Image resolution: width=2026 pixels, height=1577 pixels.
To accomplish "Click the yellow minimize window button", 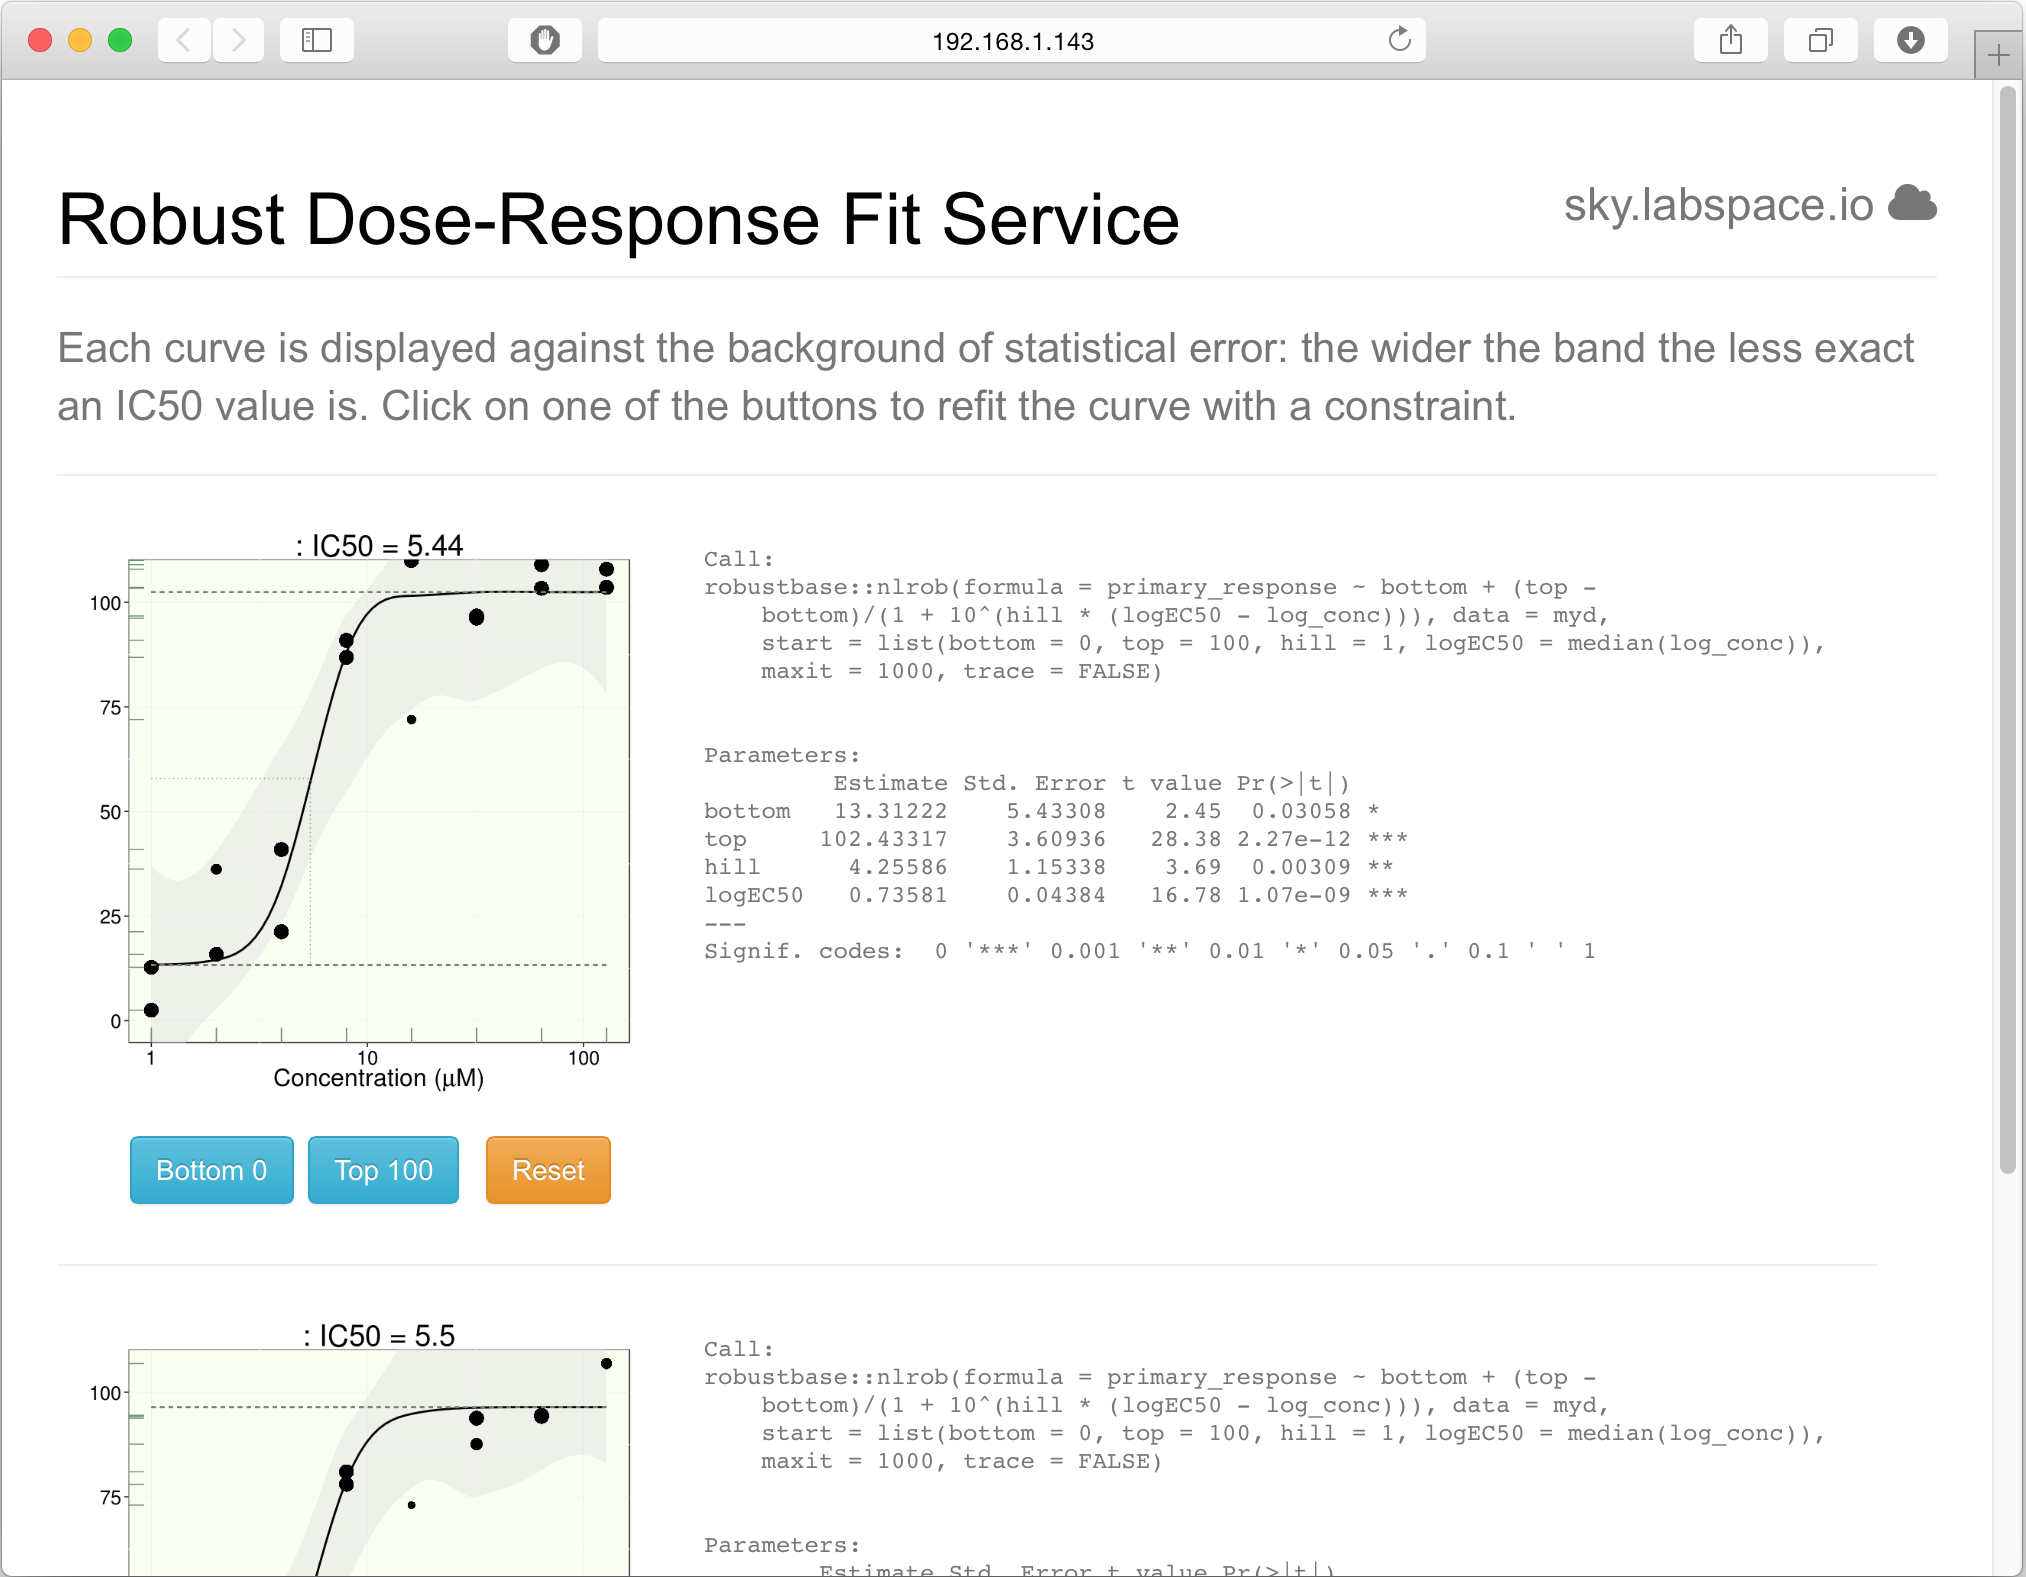I will coord(80,40).
